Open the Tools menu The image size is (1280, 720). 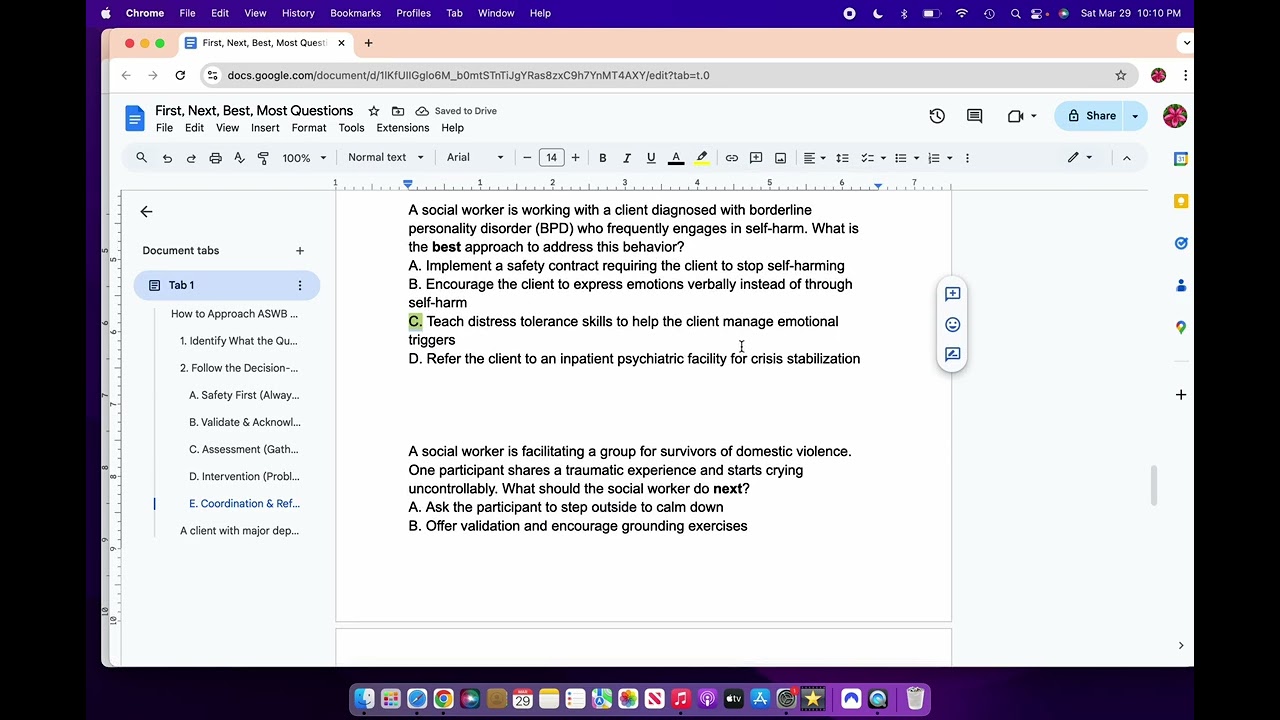[351, 128]
